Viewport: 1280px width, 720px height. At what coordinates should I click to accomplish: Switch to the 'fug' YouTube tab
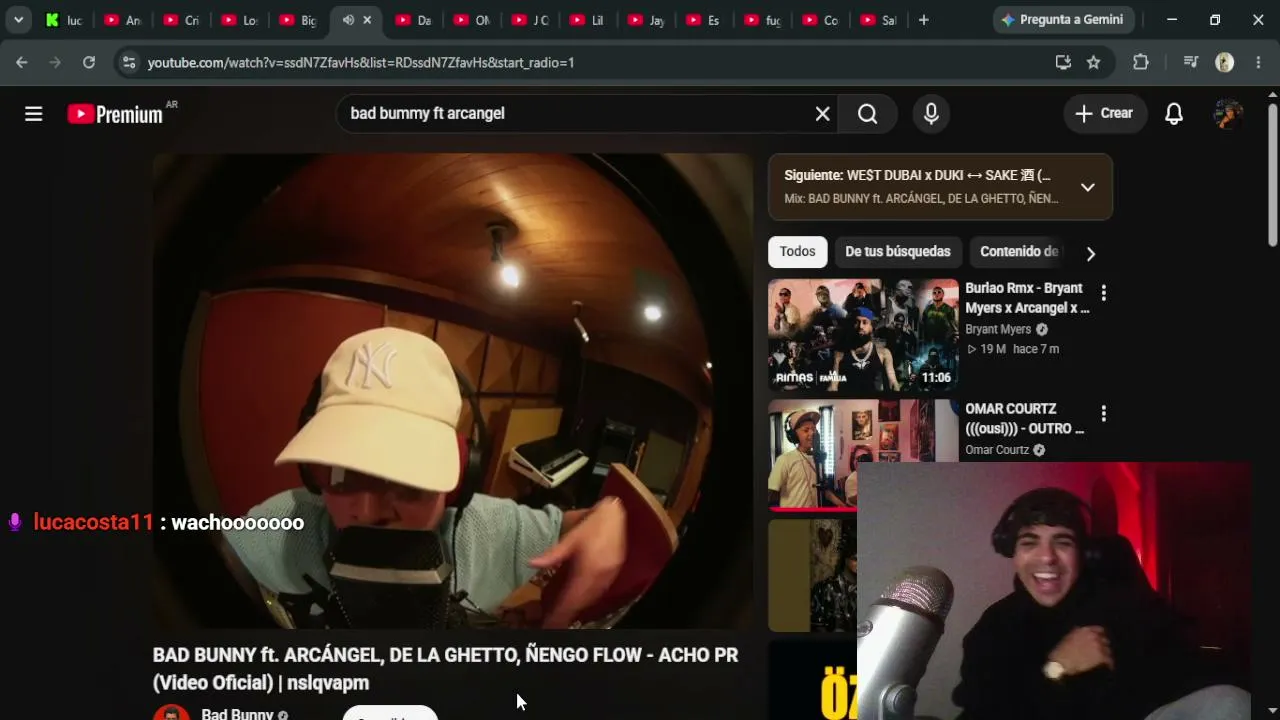point(762,20)
